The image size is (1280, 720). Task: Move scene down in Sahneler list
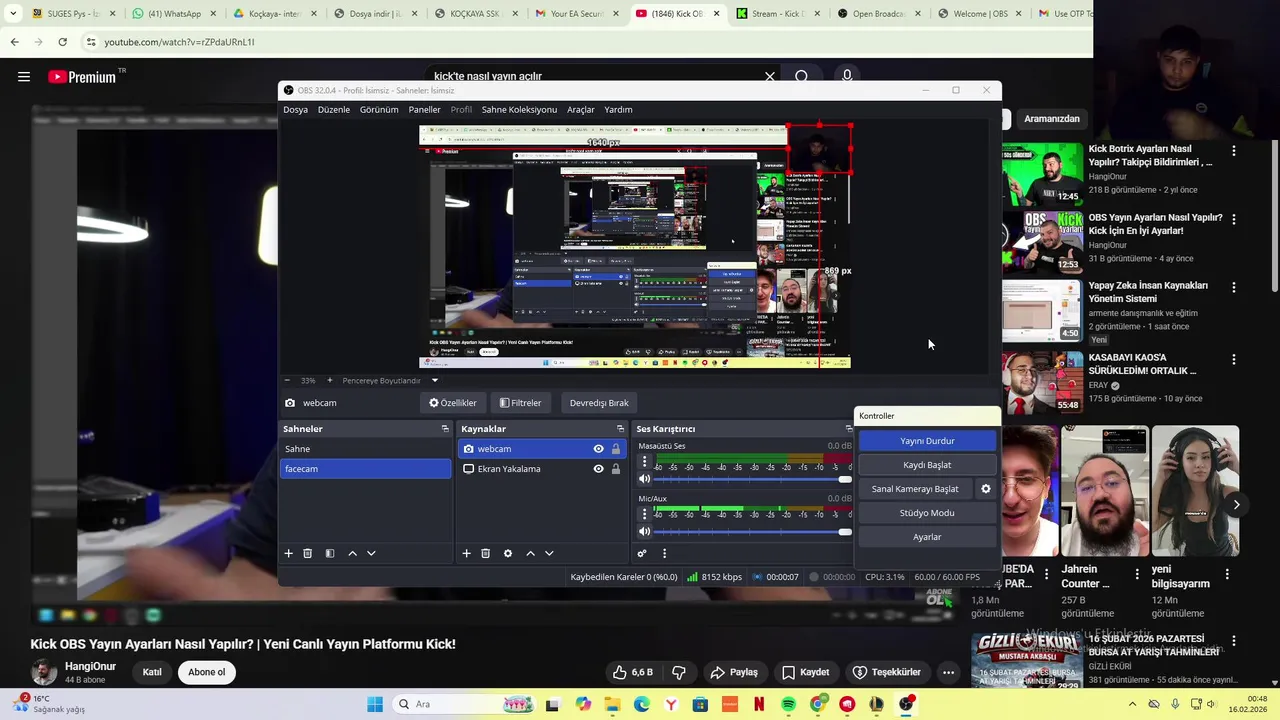pos(371,553)
